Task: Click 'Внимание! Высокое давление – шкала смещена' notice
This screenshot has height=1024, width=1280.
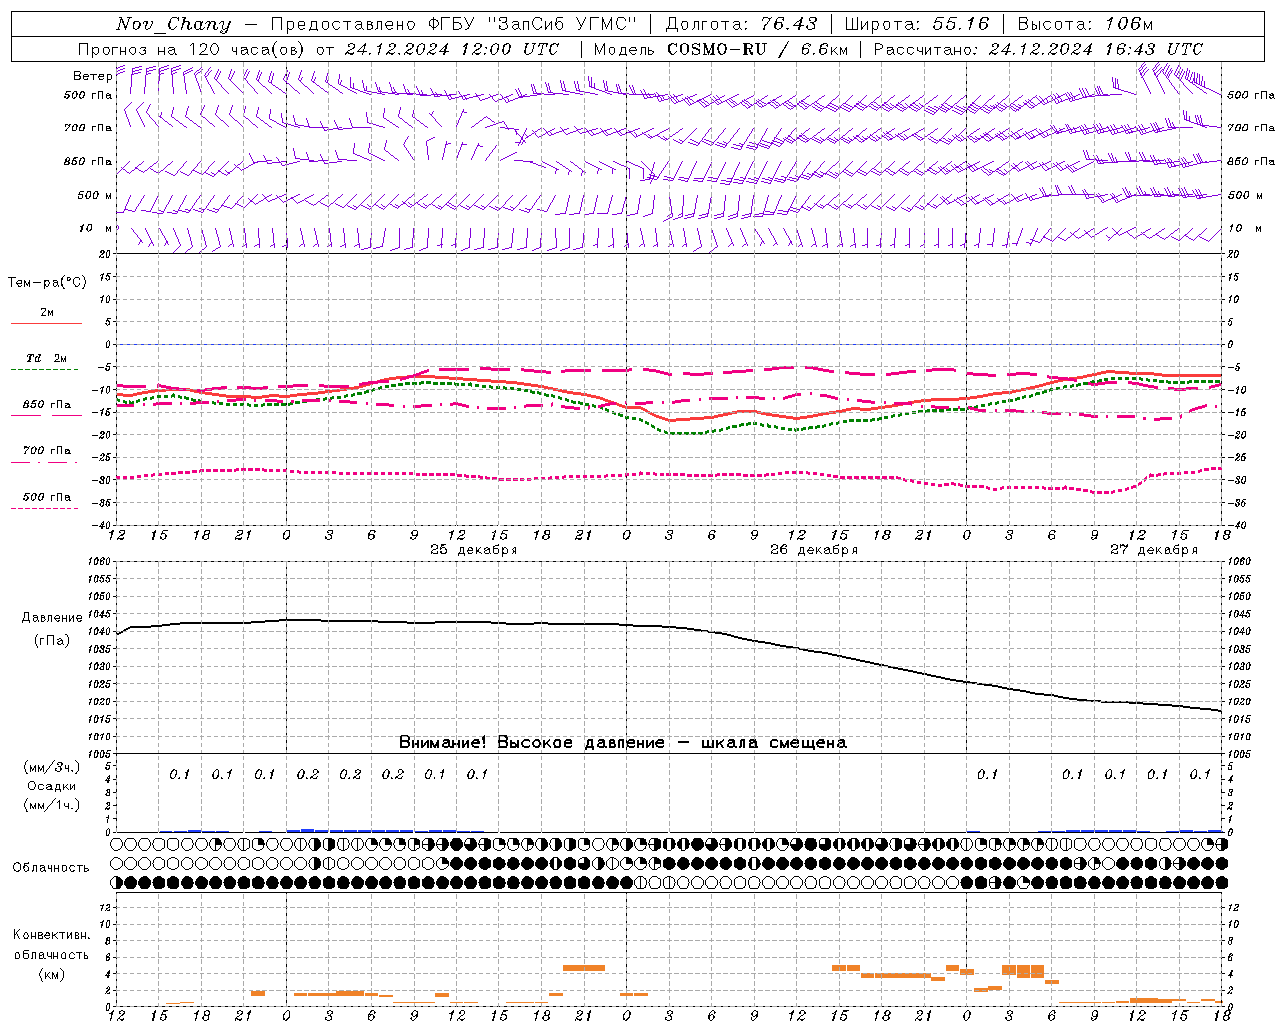Action: click(x=623, y=743)
